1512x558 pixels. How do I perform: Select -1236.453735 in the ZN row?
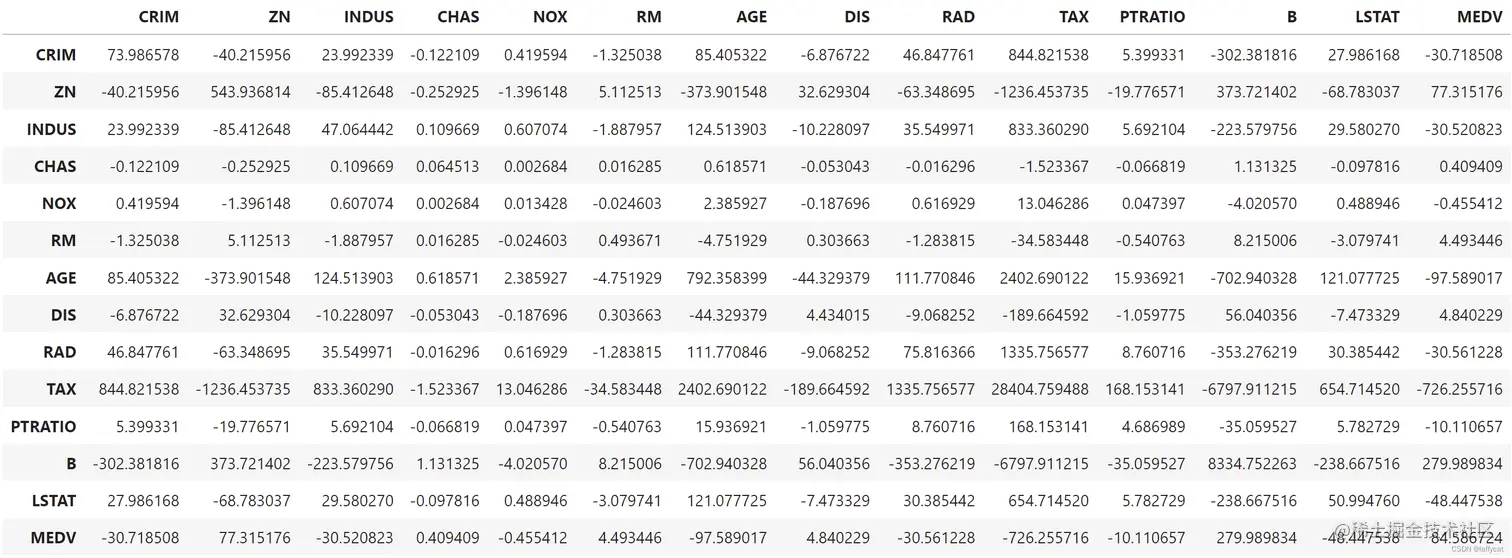[1041, 92]
